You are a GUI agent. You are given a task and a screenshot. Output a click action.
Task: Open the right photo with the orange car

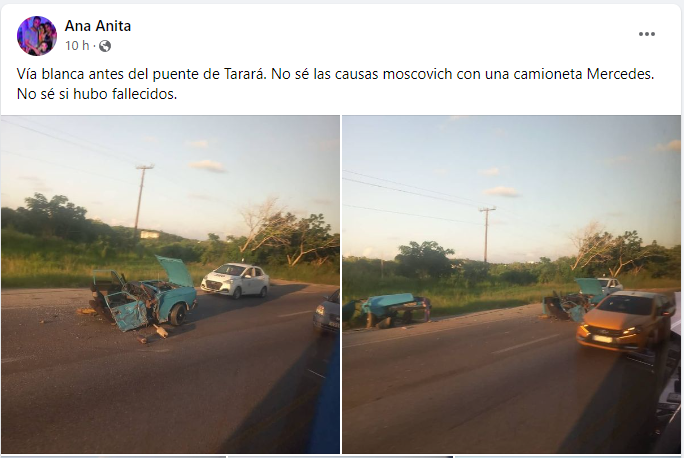click(x=511, y=284)
